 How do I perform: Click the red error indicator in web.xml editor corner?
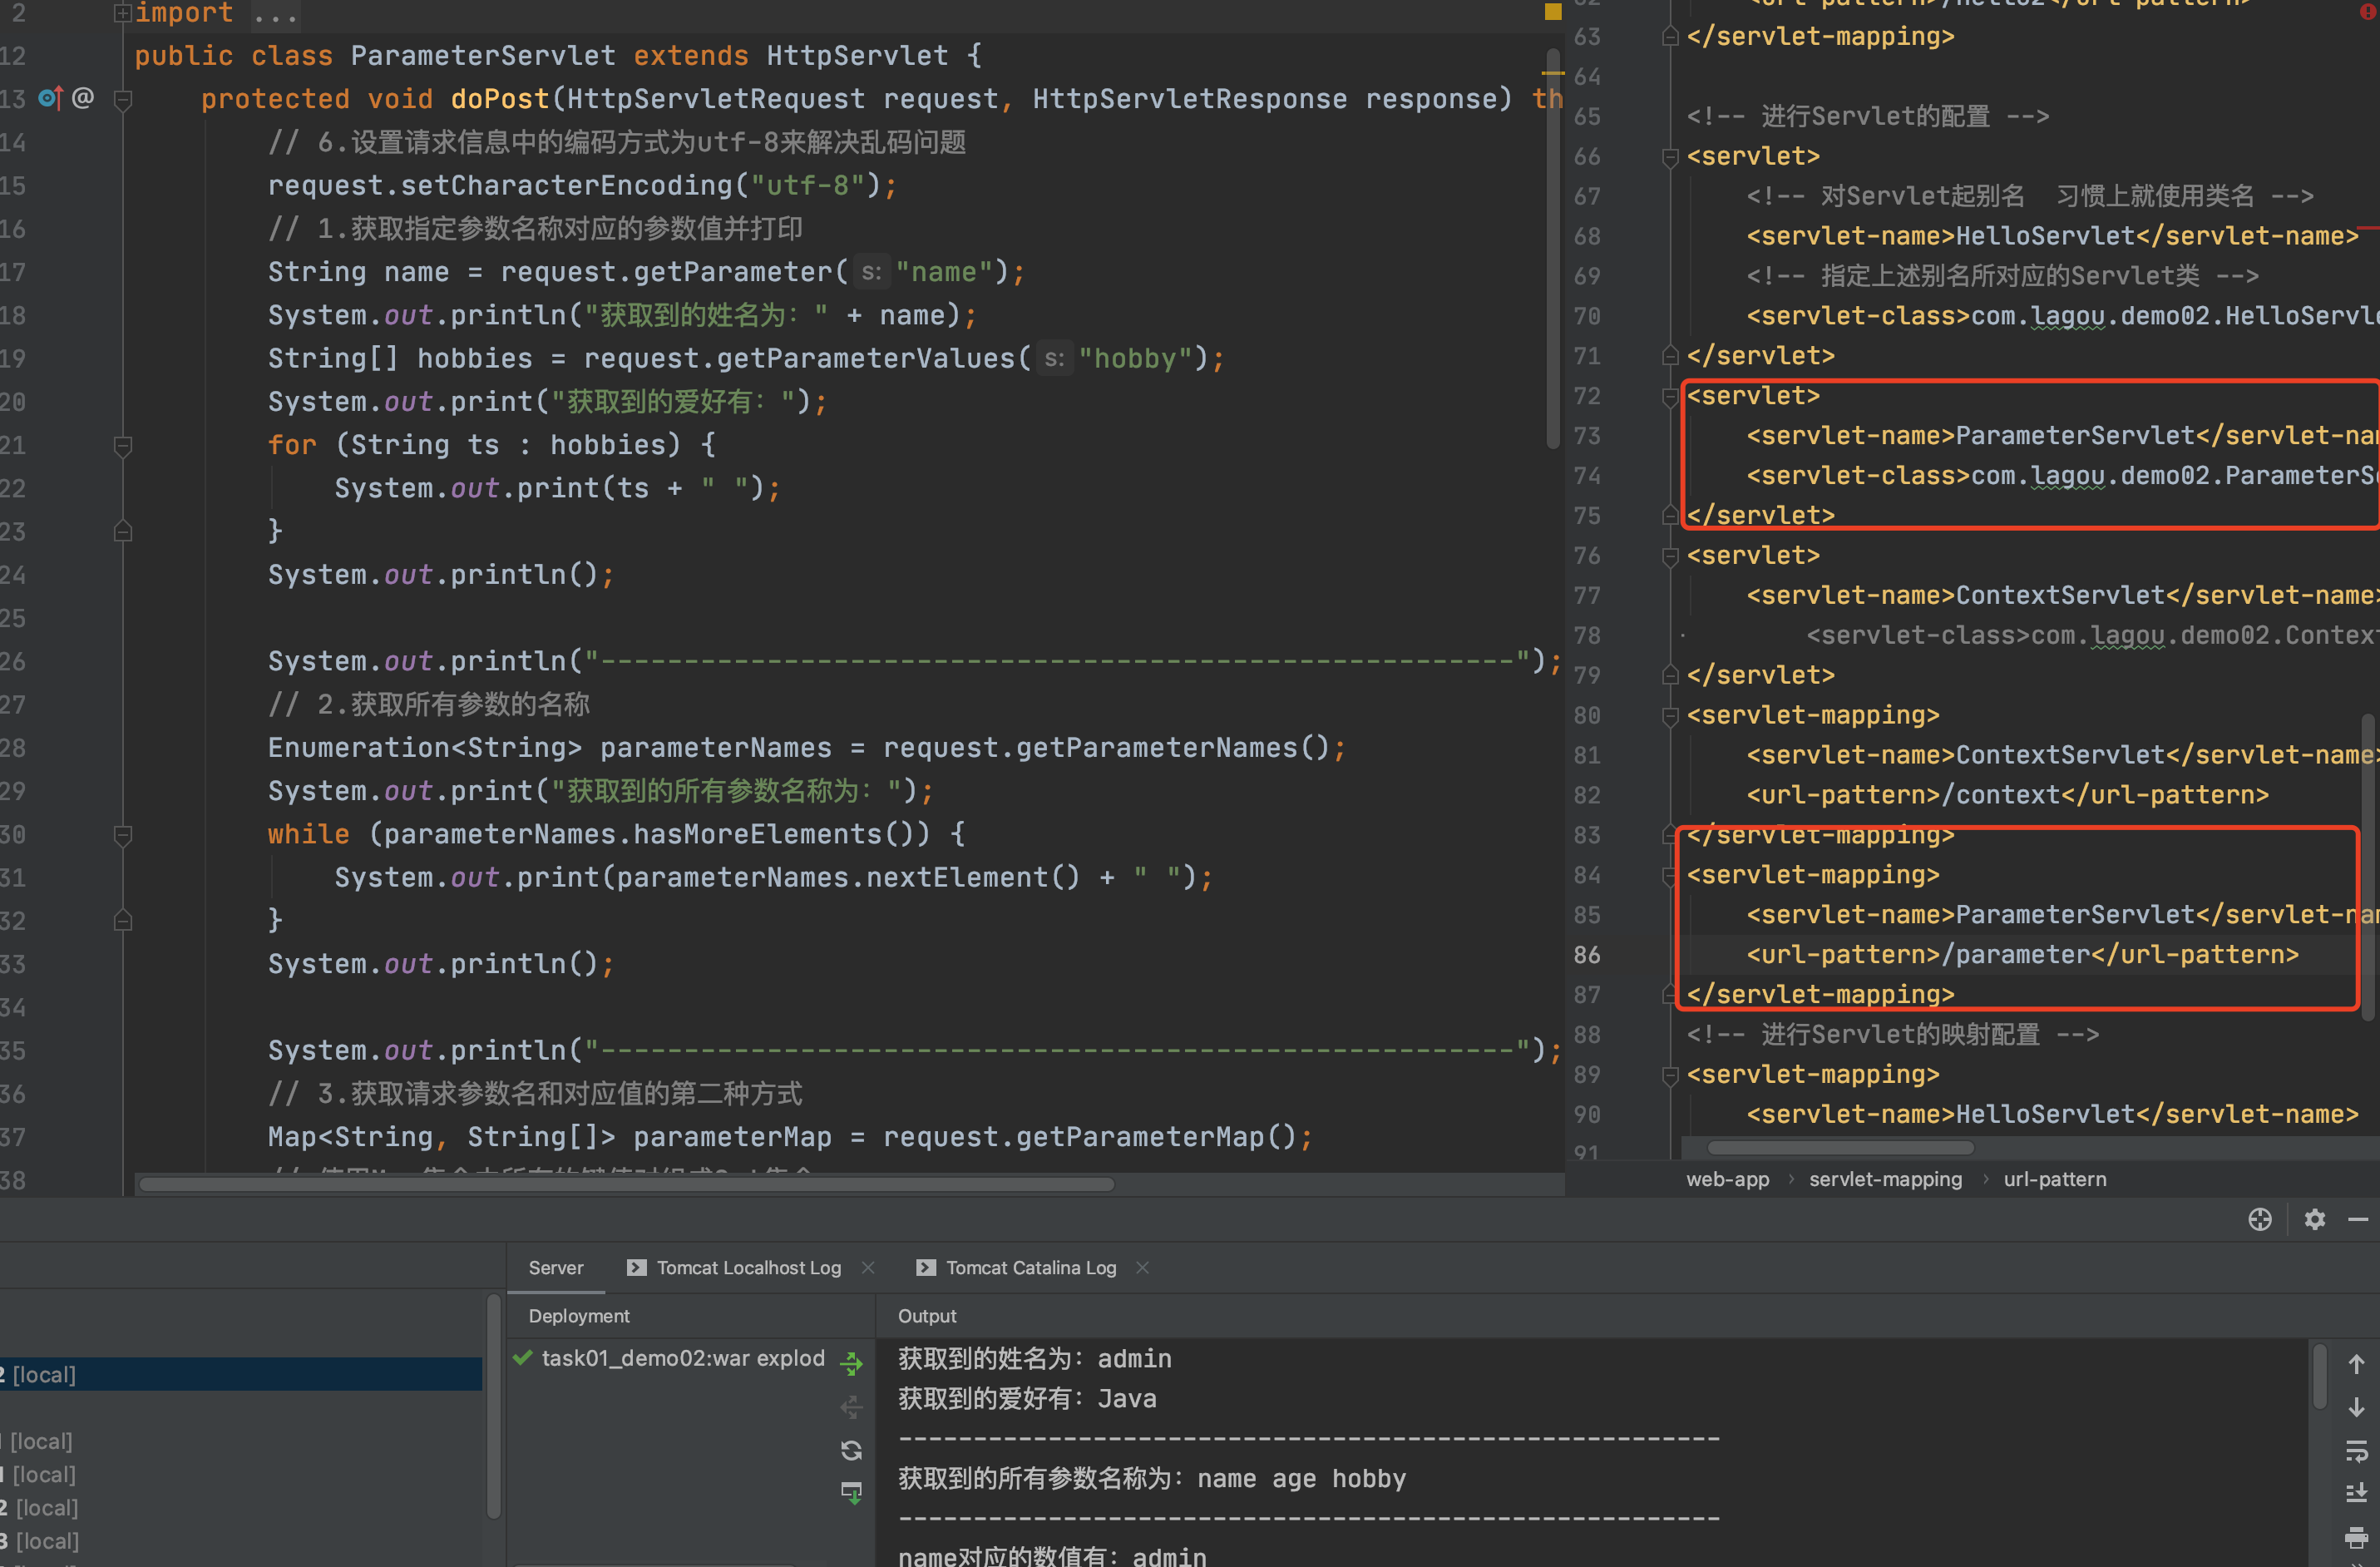point(2369,11)
